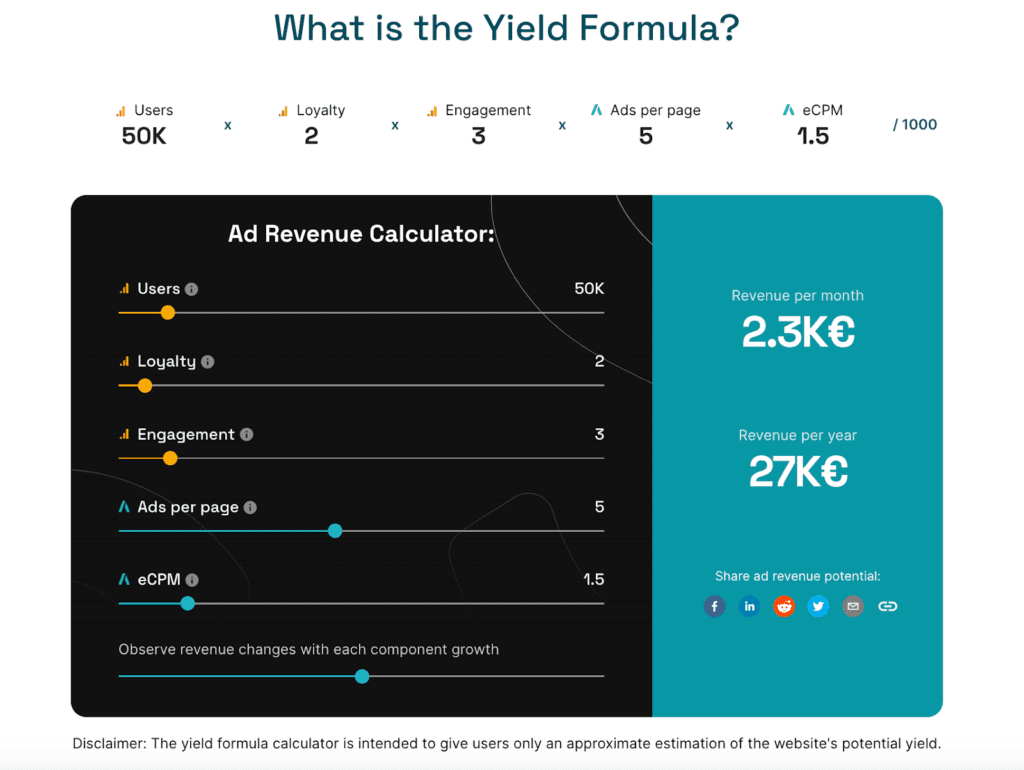Select the Loyalty slider handle
The height and width of the screenshot is (770, 1024).
(145, 385)
